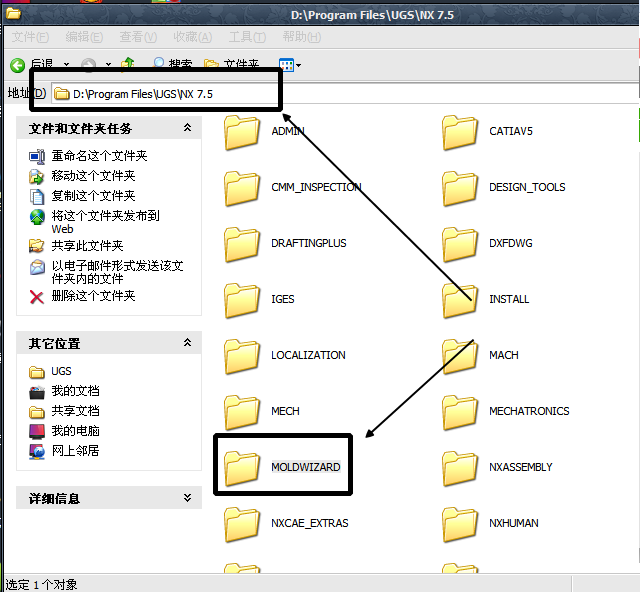Select the INSTALL folder icon
Viewport: 640px width, 592px height.
[460, 300]
